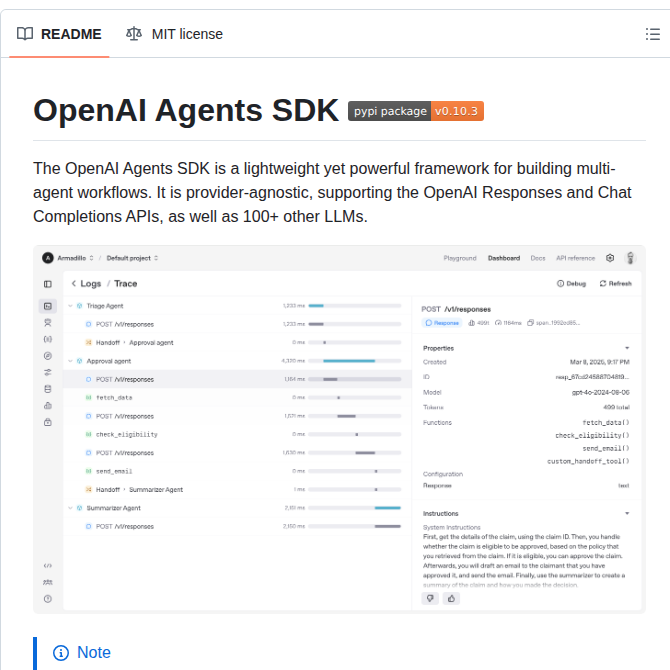Click the Refresh button in trace view
This screenshot has width=670, height=670.
click(615, 283)
